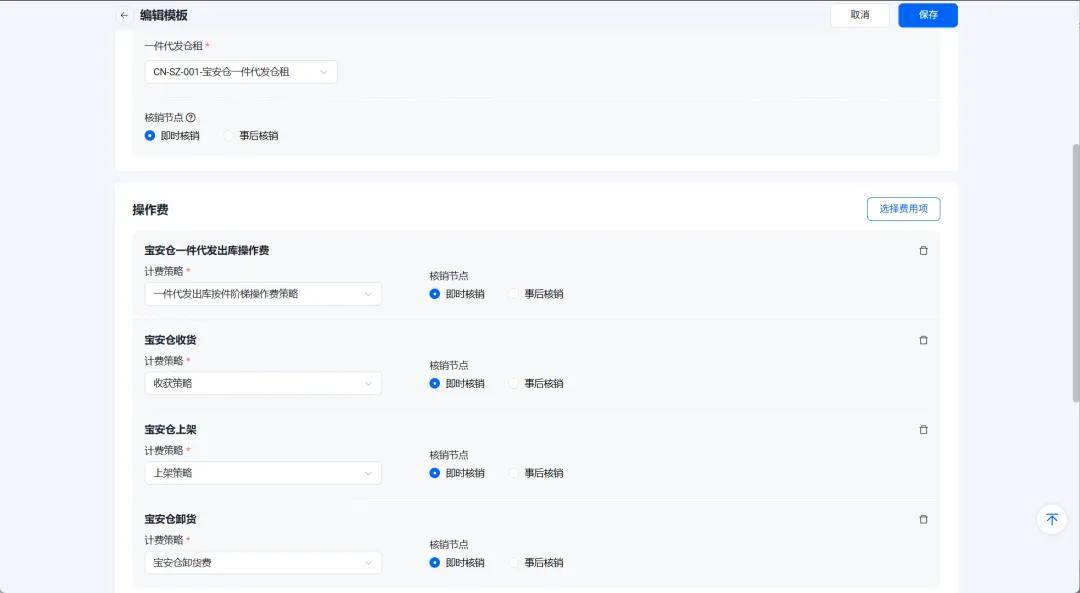This screenshot has height=593, width=1080.
Task: Delete the 宝安仓上架 fee item
Action: [x=924, y=430]
